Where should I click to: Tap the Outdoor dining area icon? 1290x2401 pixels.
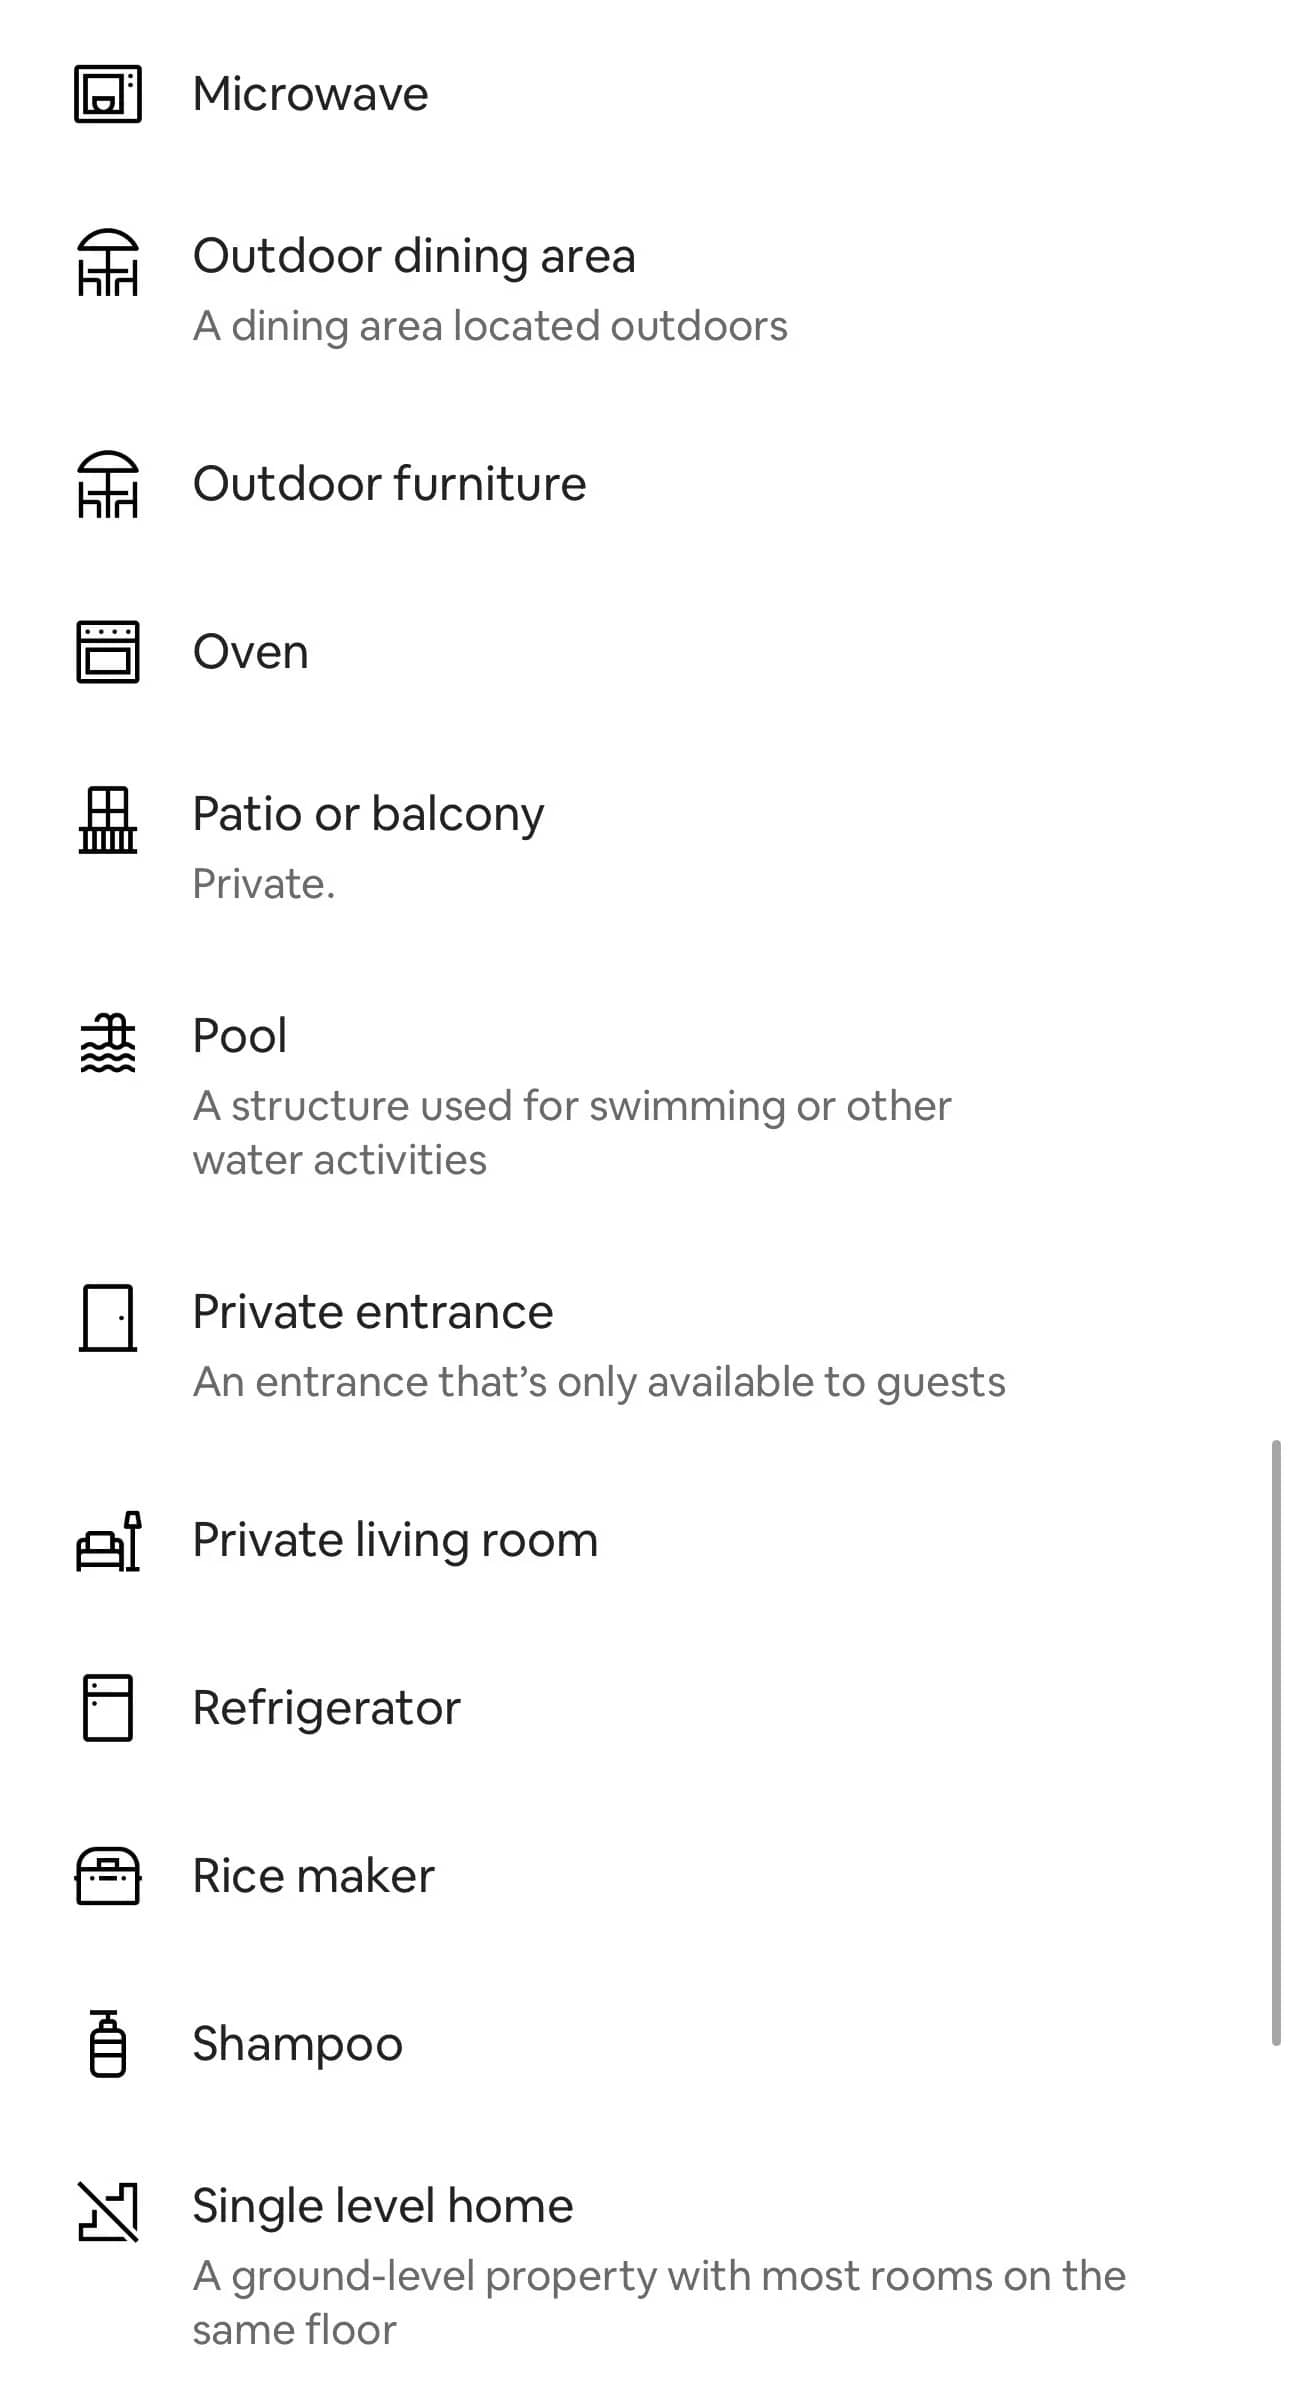point(108,262)
